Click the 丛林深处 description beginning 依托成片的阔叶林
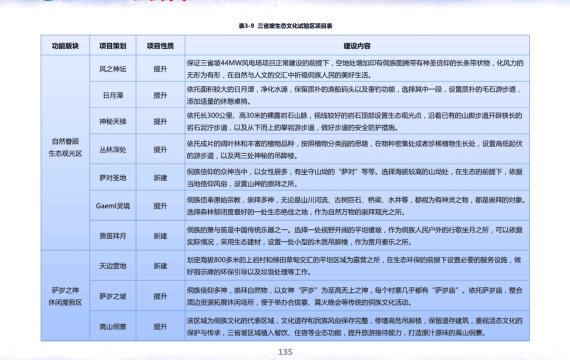The image size is (570, 360). (x=357, y=149)
